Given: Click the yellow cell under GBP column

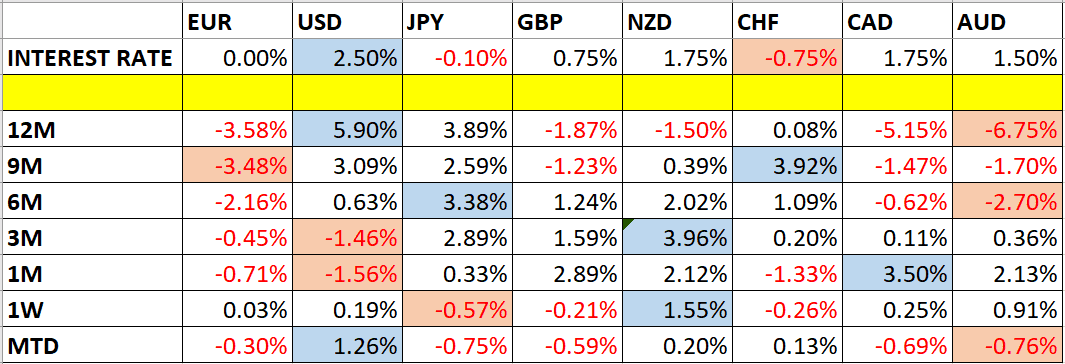Looking at the screenshot, I should pos(567,94).
